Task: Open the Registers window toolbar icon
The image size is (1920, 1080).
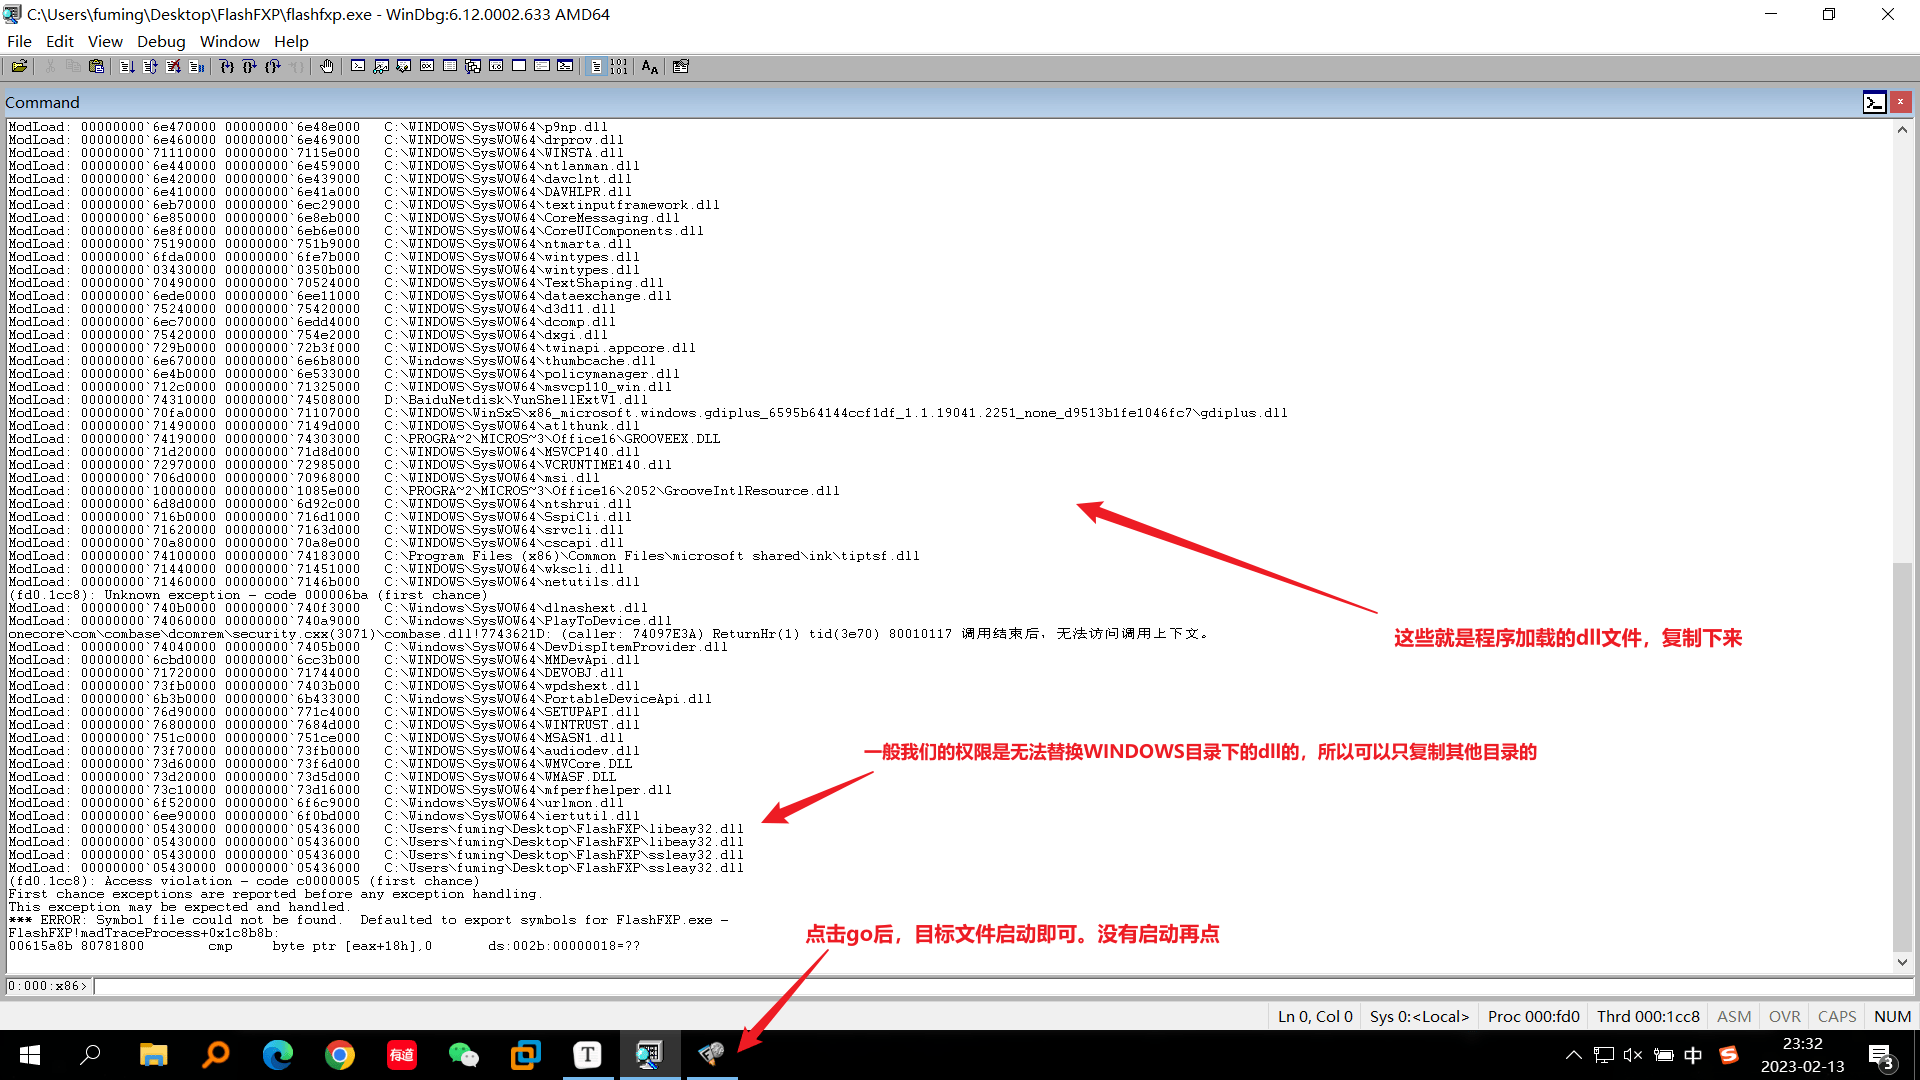Action: click(x=427, y=66)
